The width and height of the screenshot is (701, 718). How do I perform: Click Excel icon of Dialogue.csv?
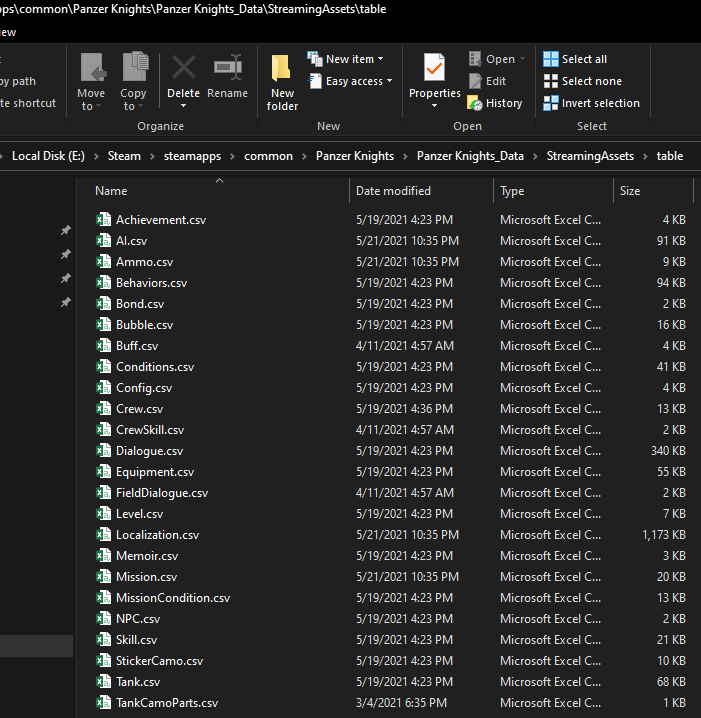coord(103,451)
